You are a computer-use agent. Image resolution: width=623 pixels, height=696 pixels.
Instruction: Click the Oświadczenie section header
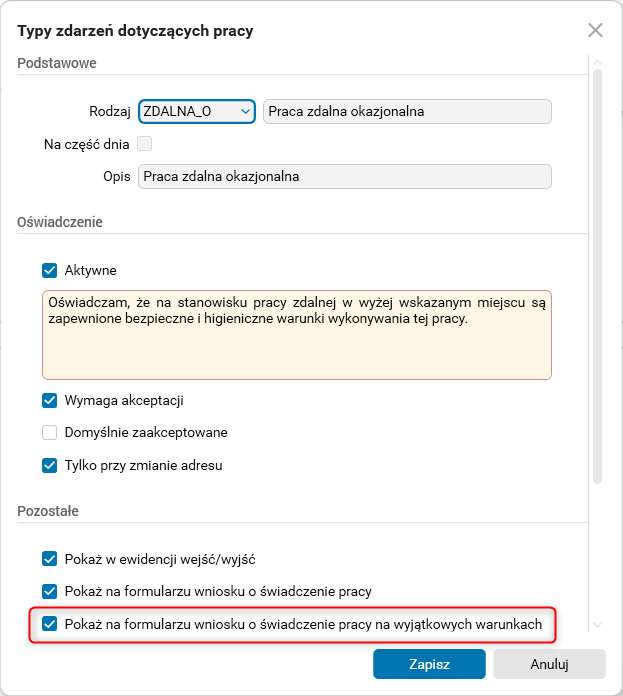pyautogui.click(x=60, y=221)
